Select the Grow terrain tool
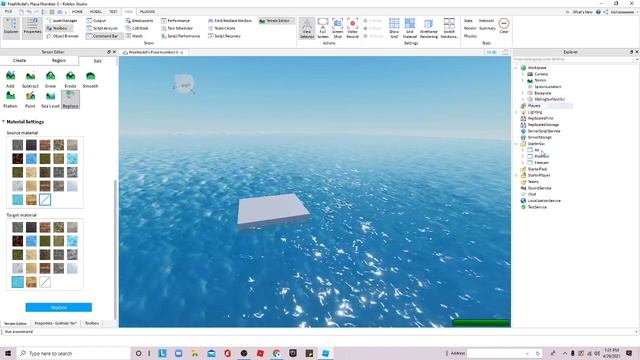Image resolution: width=640 pixels, height=360 pixels. click(x=50, y=79)
